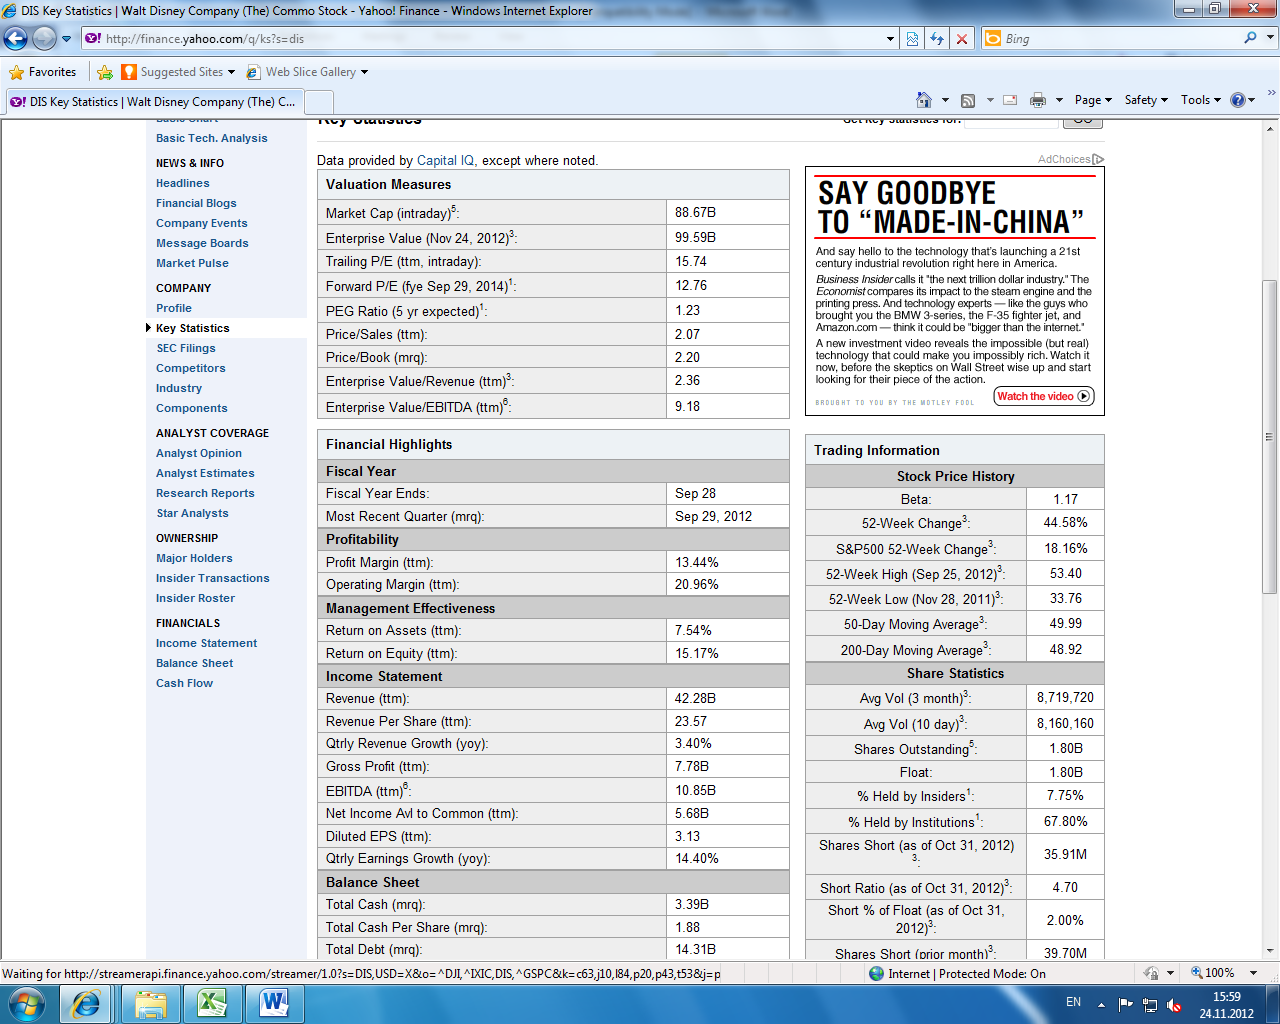Open Excel from the taskbar
This screenshot has height=1024, width=1280.
(211, 1003)
